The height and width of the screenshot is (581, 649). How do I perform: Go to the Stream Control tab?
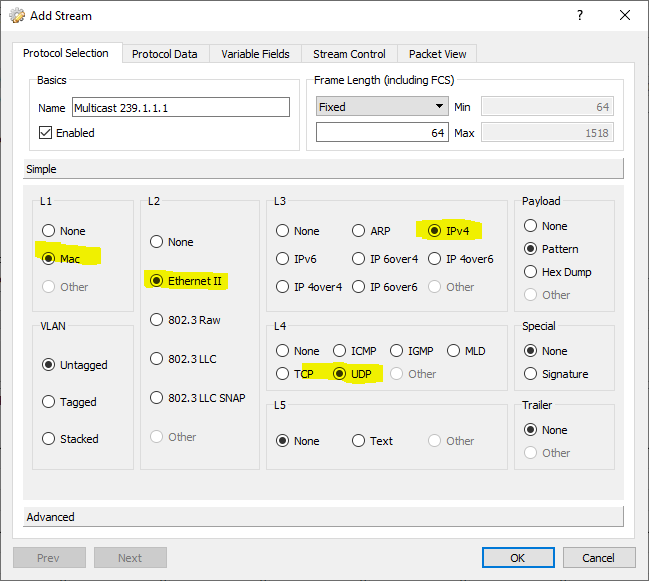(x=349, y=54)
